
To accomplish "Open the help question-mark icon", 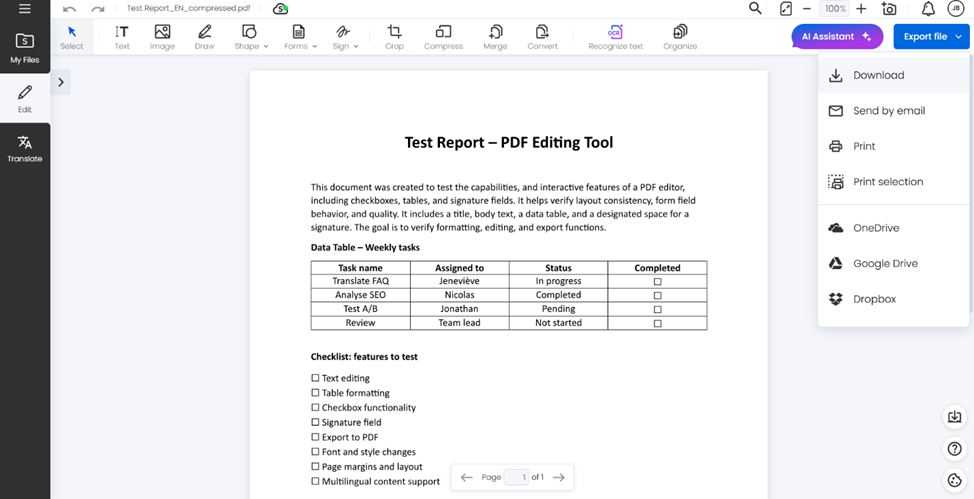I will tap(954, 448).
